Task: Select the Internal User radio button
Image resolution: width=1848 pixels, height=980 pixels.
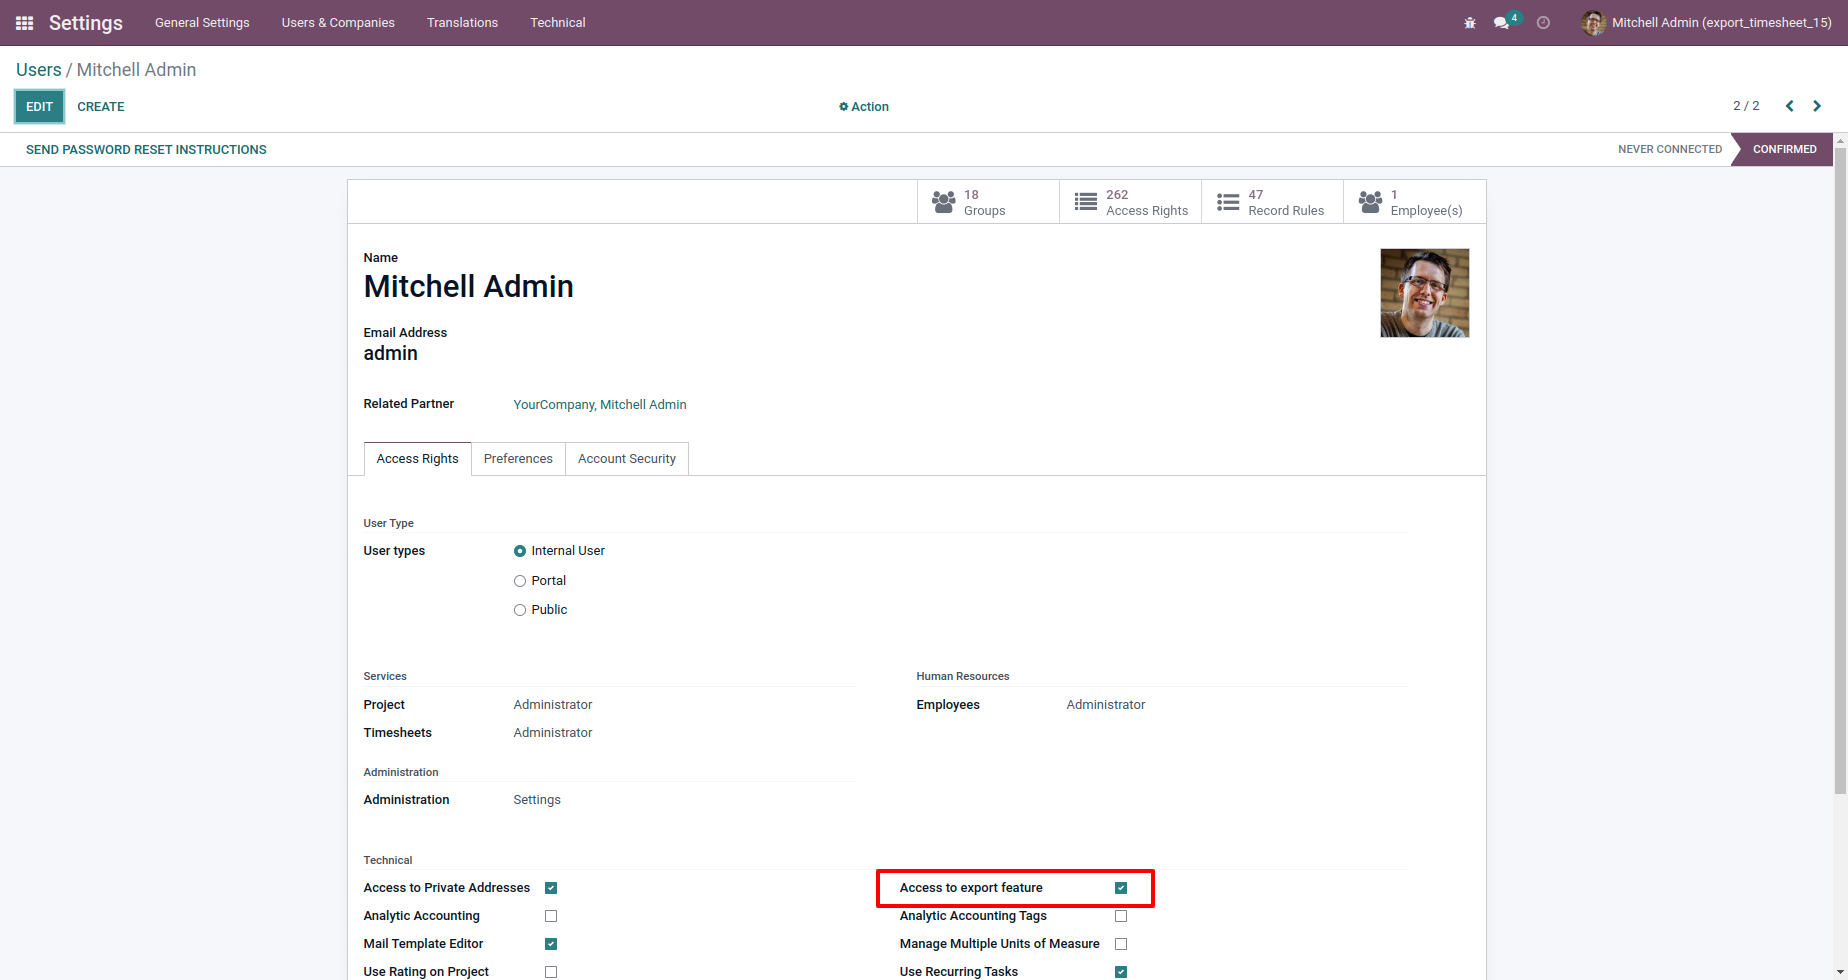Action: [x=520, y=551]
